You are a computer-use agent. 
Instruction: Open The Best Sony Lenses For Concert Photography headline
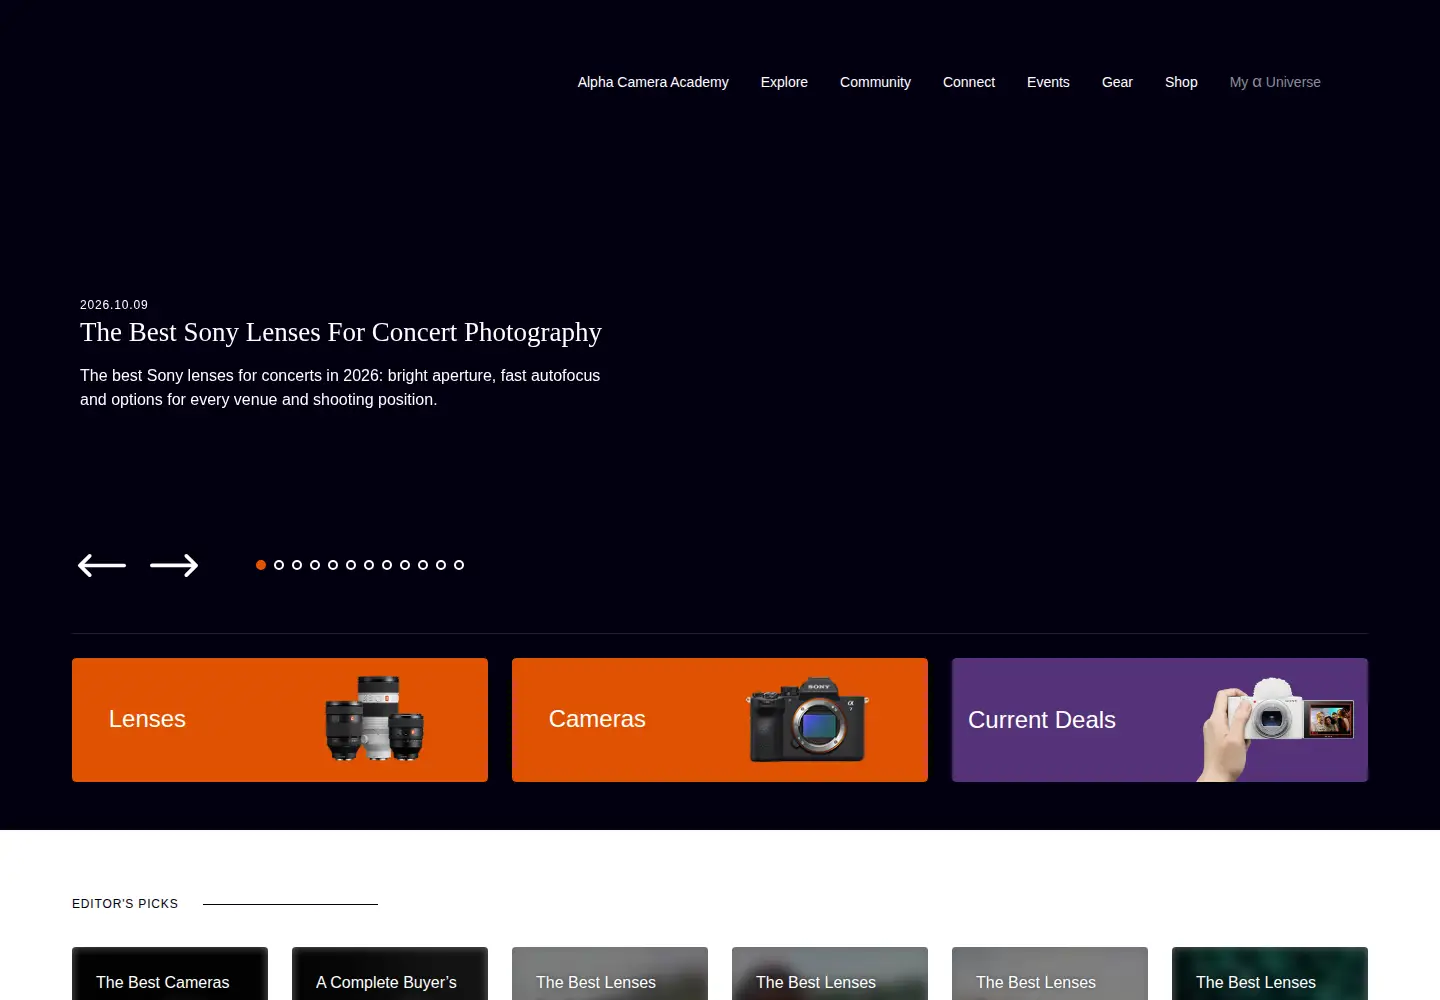[x=341, y=332]
